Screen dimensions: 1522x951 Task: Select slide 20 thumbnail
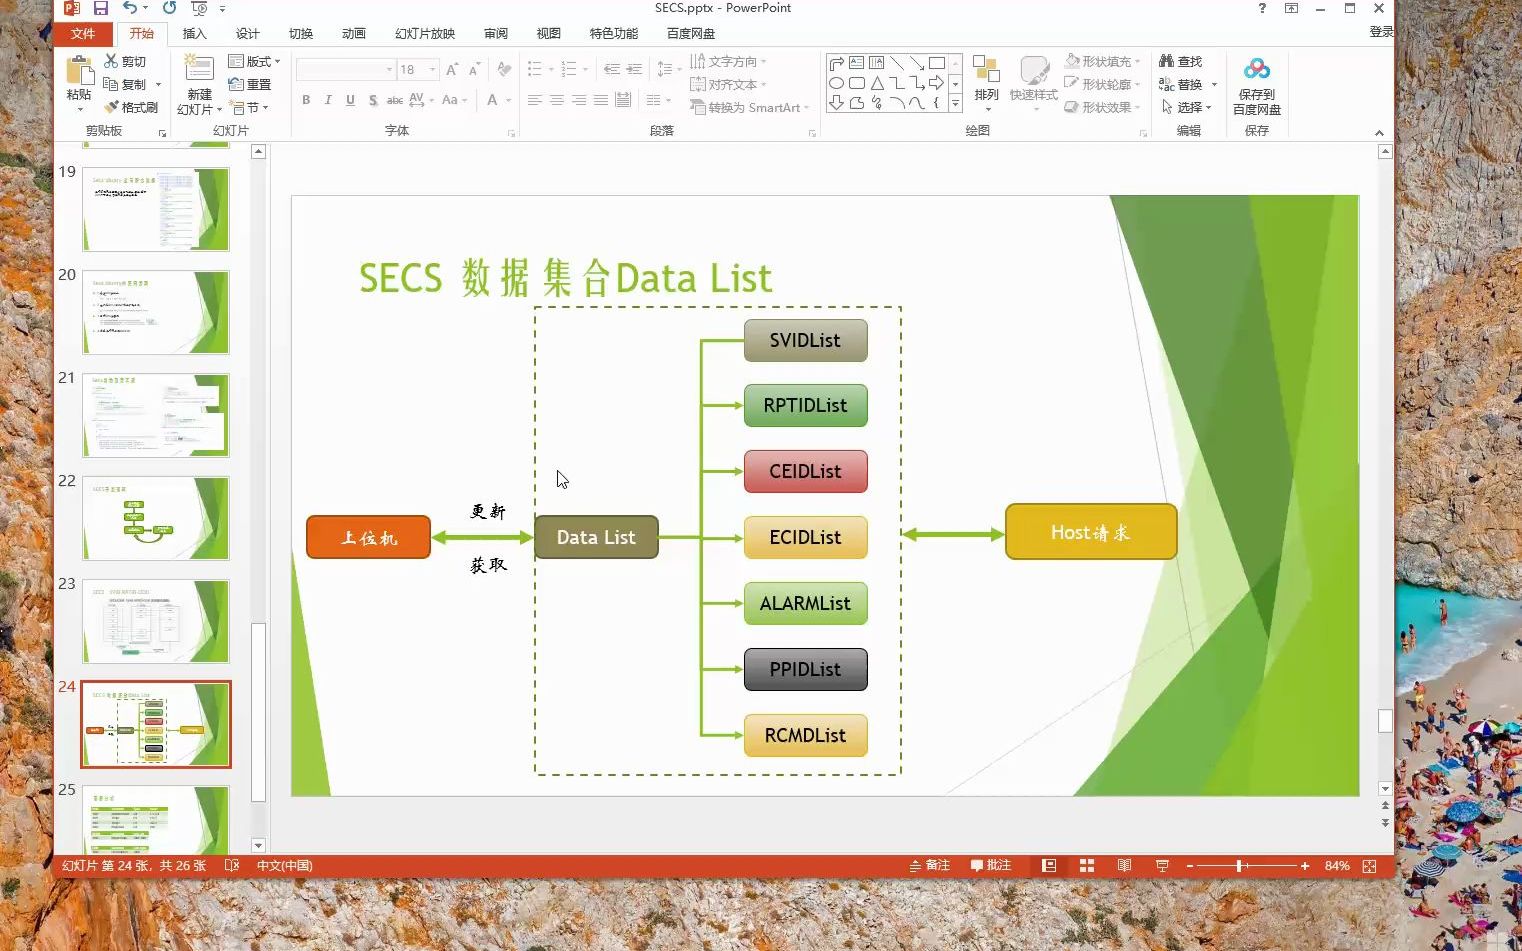(156, 312)
